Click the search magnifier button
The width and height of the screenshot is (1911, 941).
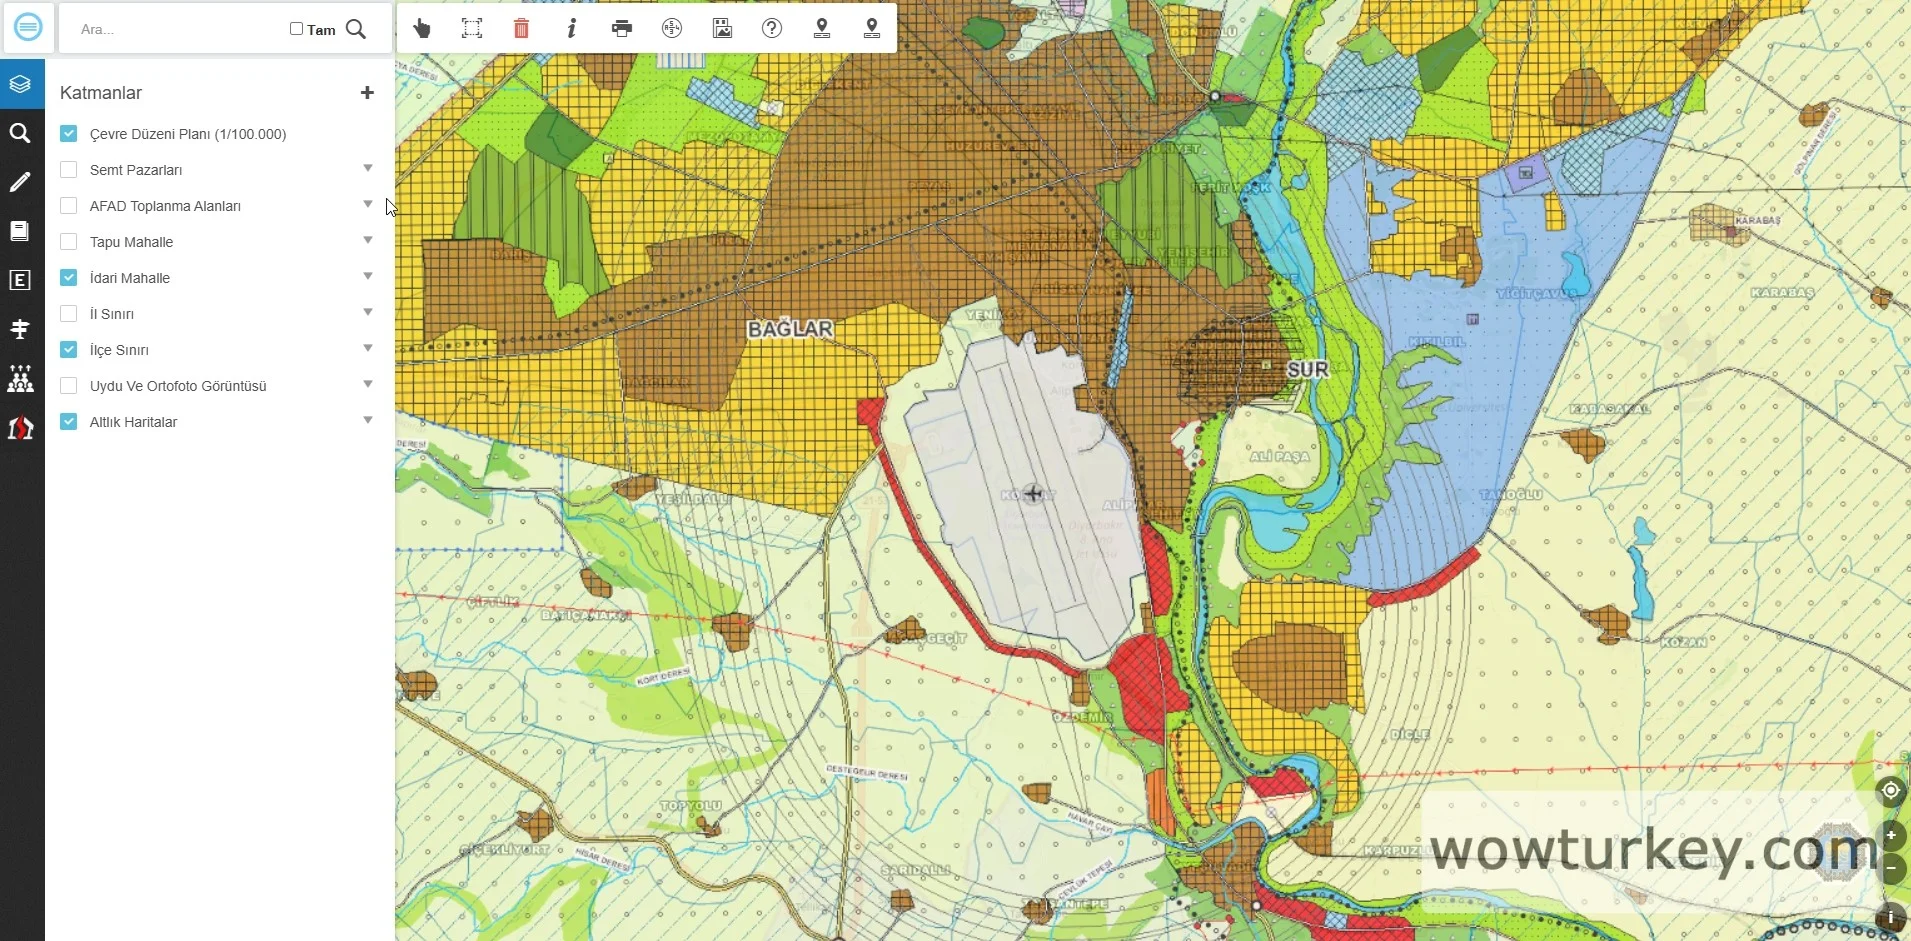[356, 29]
